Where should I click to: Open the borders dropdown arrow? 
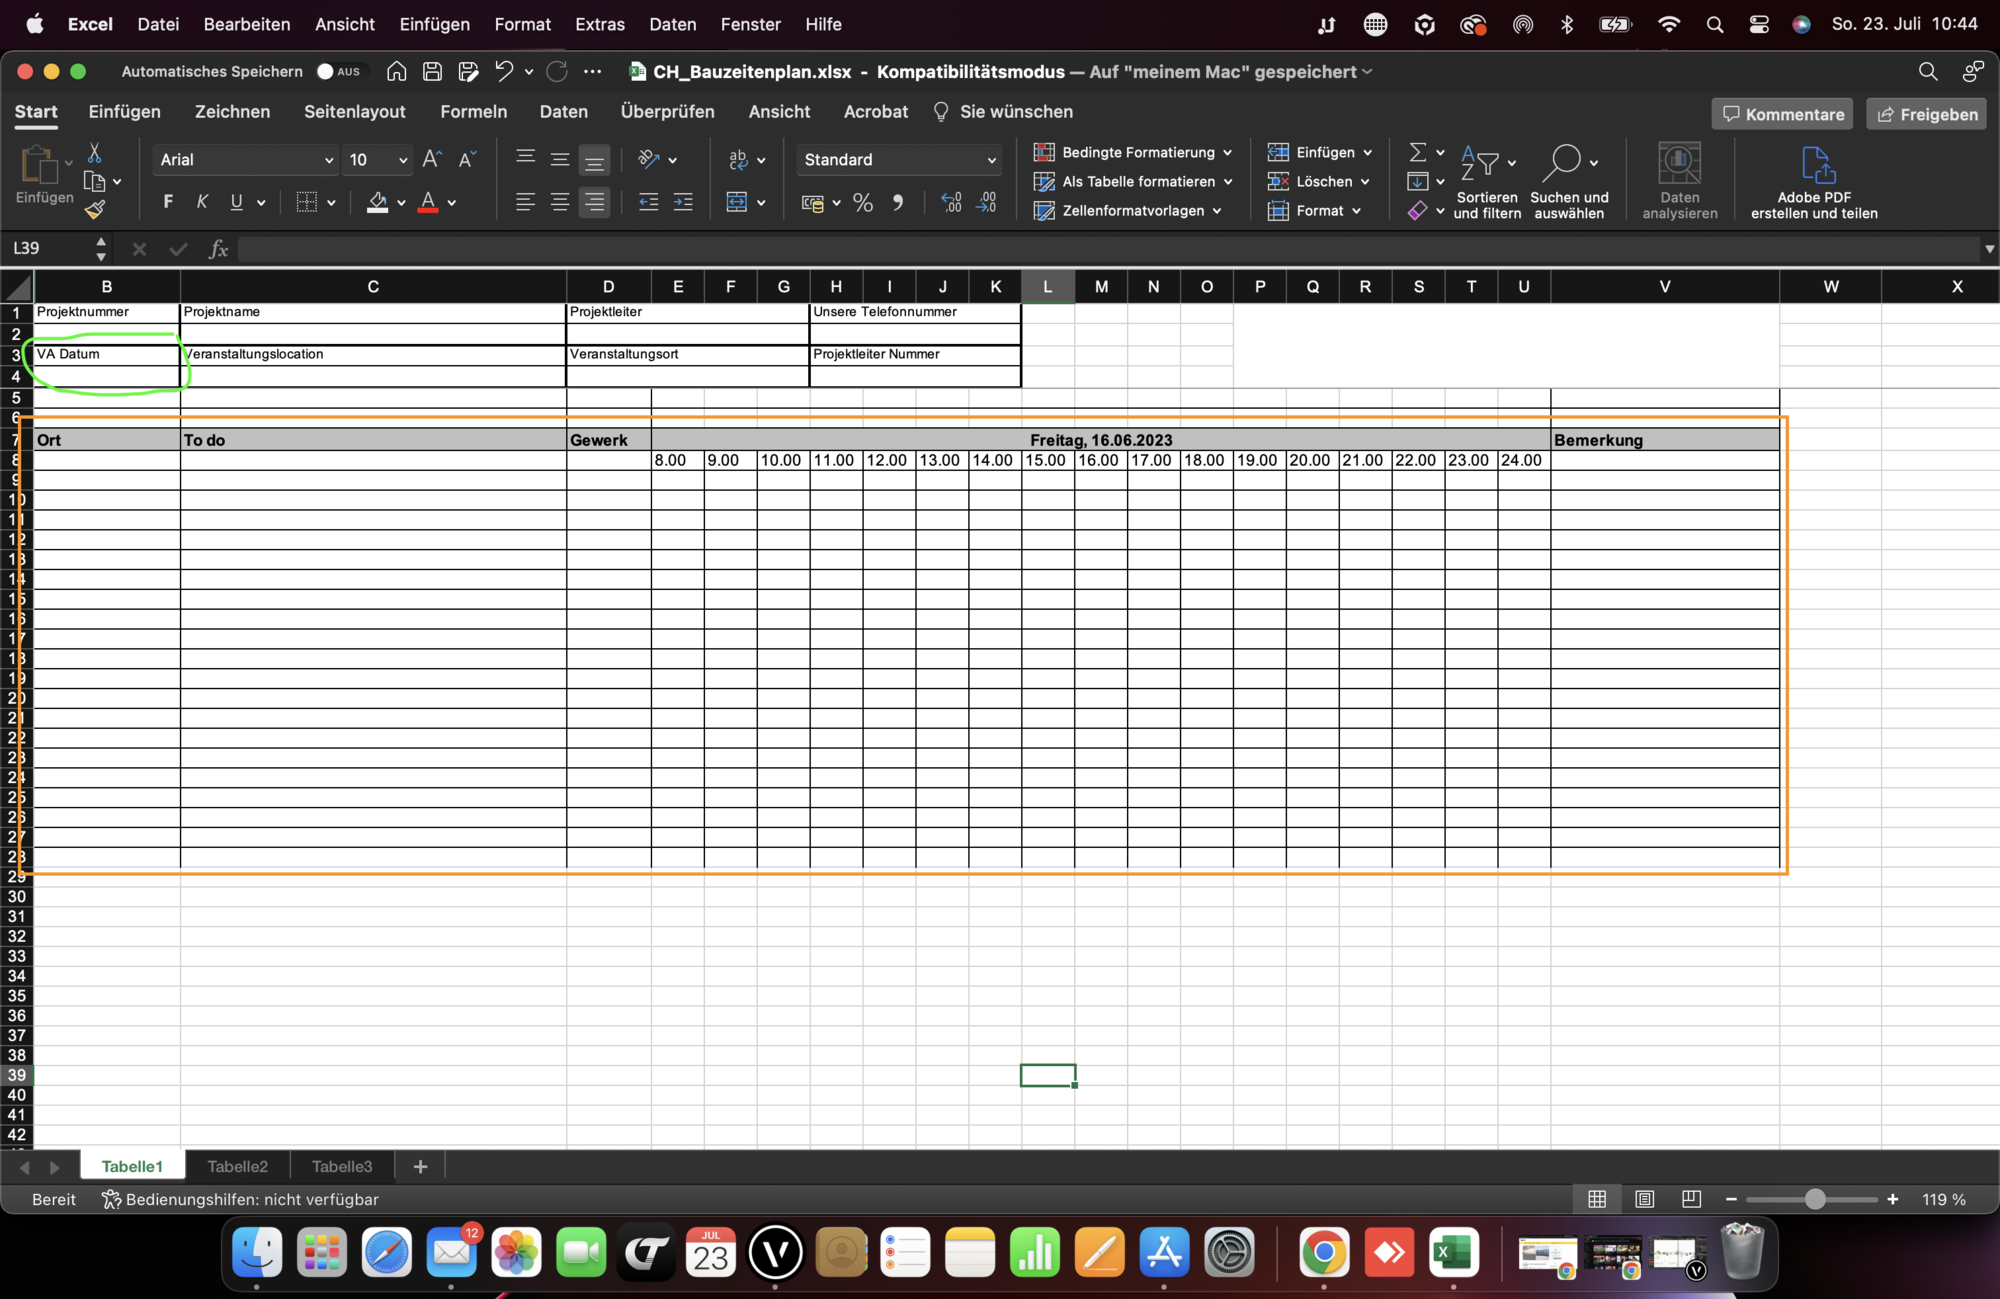[331, 203]
